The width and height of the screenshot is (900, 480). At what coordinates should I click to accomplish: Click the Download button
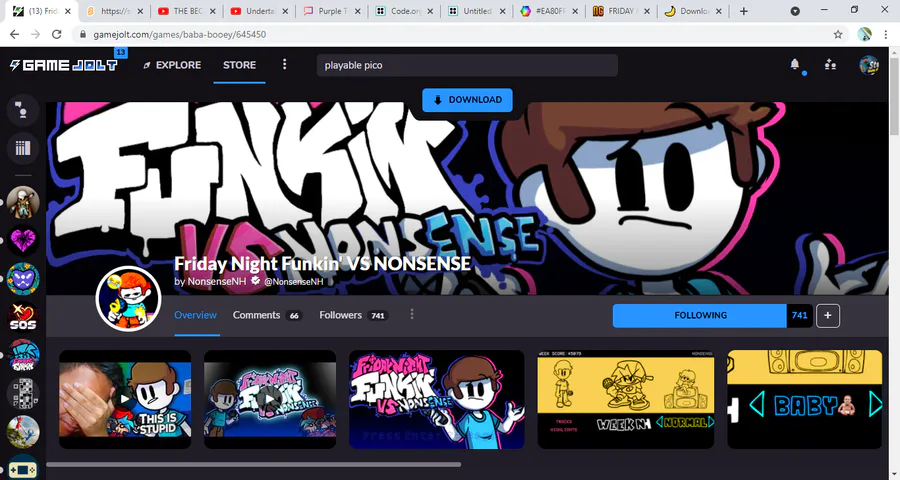467,100
